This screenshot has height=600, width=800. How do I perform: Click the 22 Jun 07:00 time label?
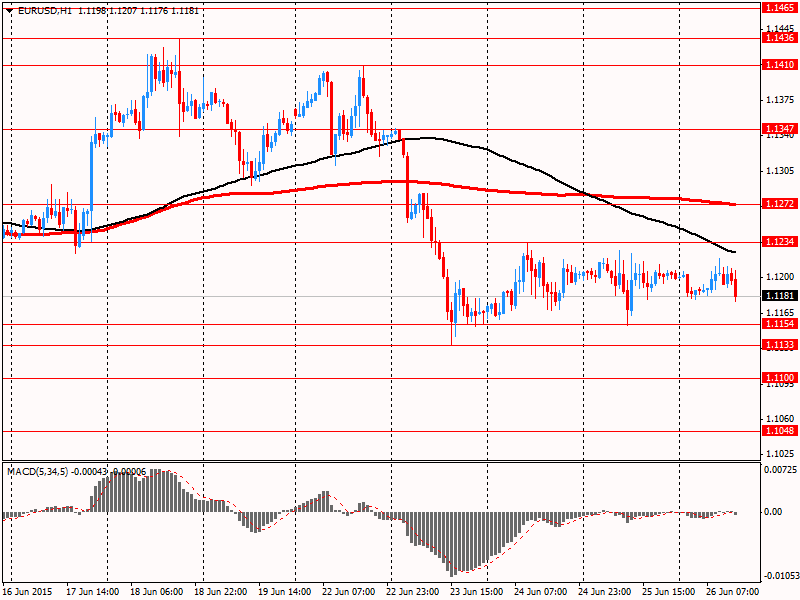(x=349, y=592)
